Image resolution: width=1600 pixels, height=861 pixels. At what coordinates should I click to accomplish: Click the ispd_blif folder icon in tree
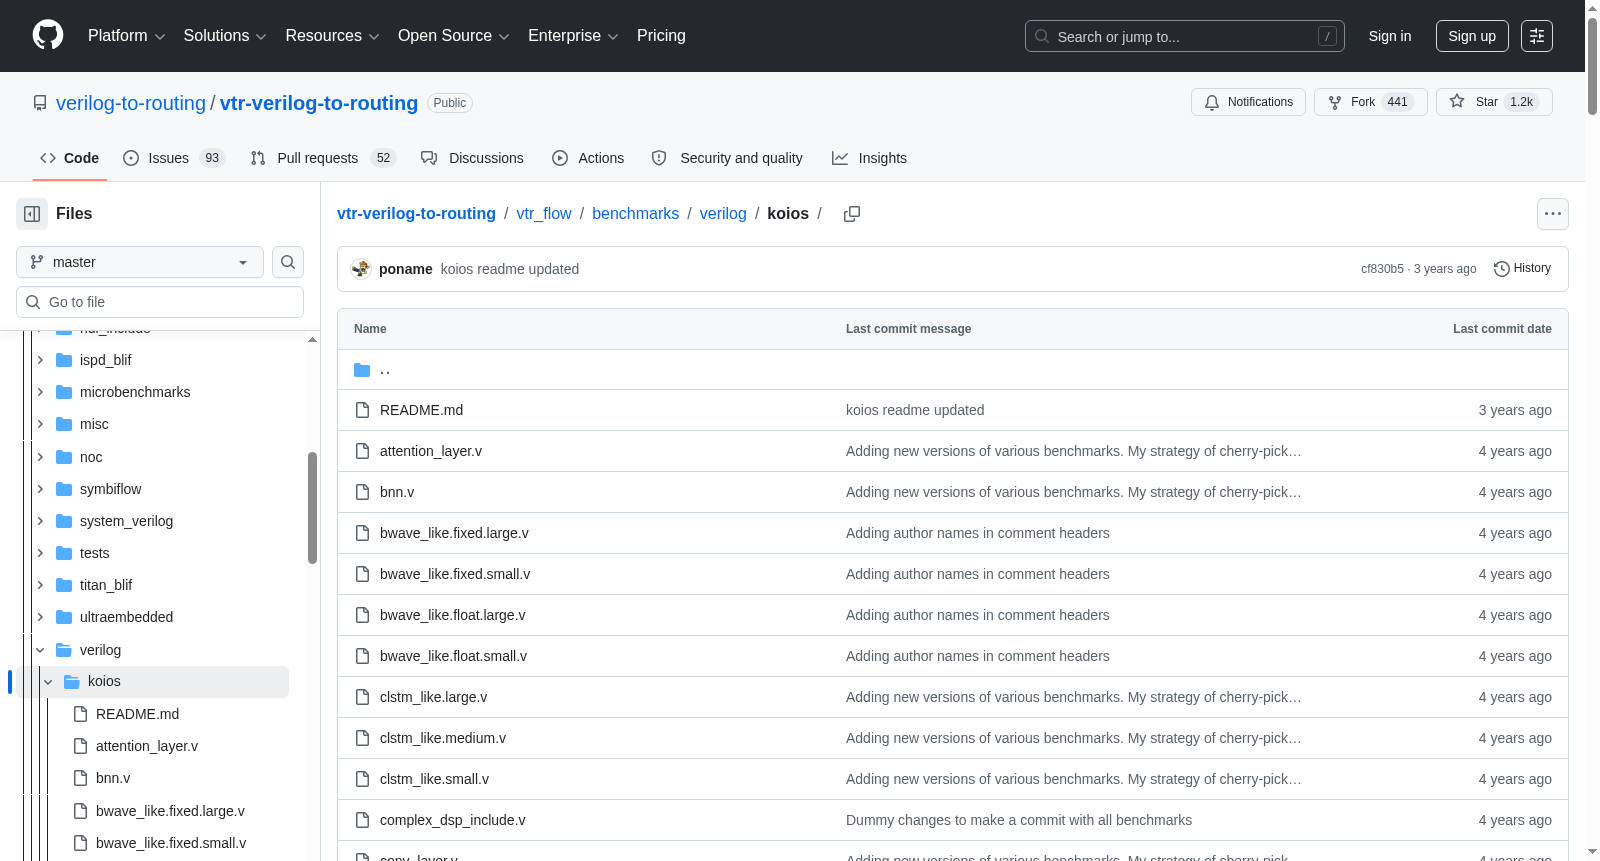pos(64,360)
